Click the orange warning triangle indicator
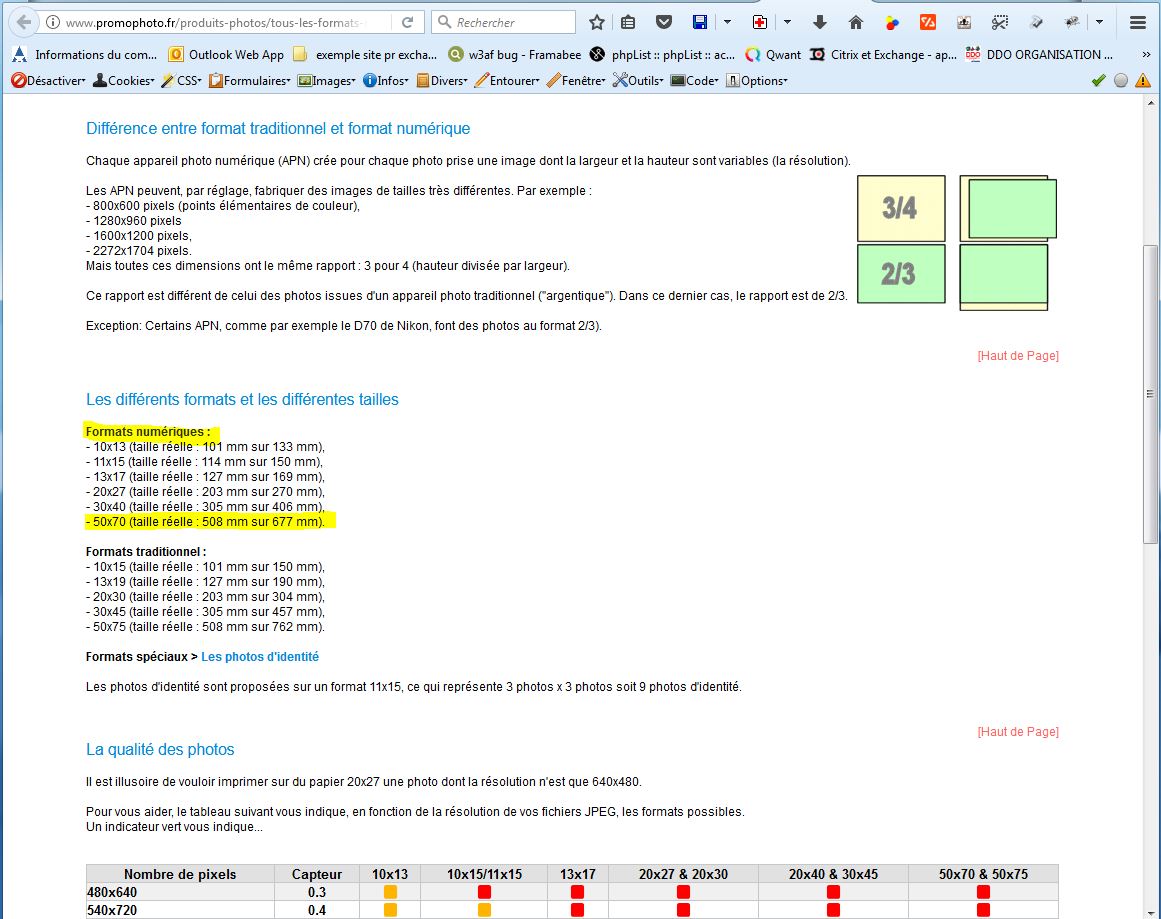Image resolution: width=1161 pixels, height=919 pixels. pos(1143,81)
